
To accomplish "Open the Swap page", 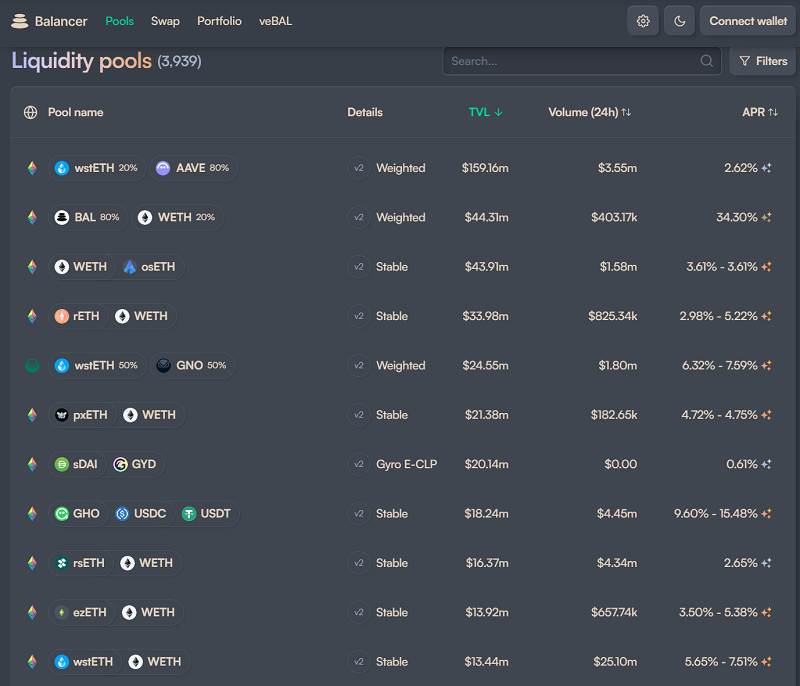I will 165,21.
